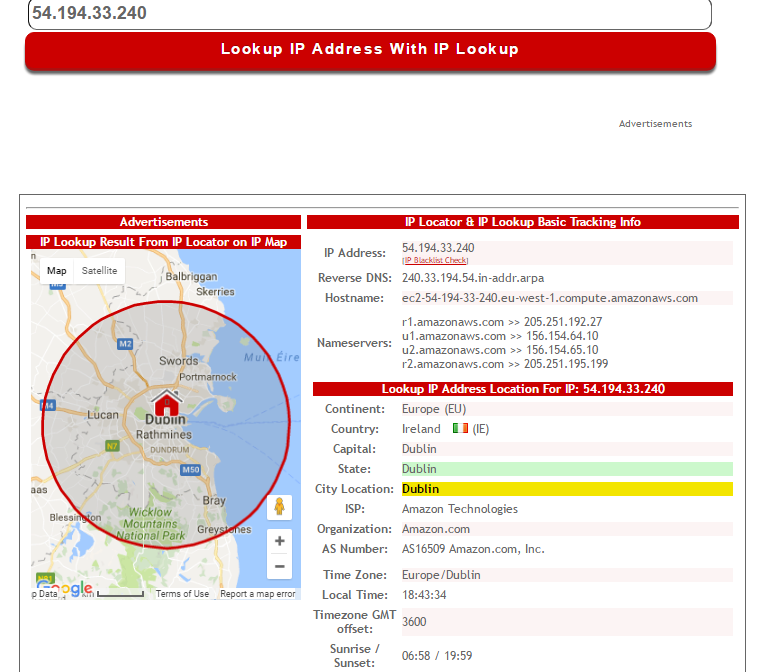Viewport: 784px width, 672px height.
Task: Click the Wicklow Mountains National Park label
Action: click(150, 524)
